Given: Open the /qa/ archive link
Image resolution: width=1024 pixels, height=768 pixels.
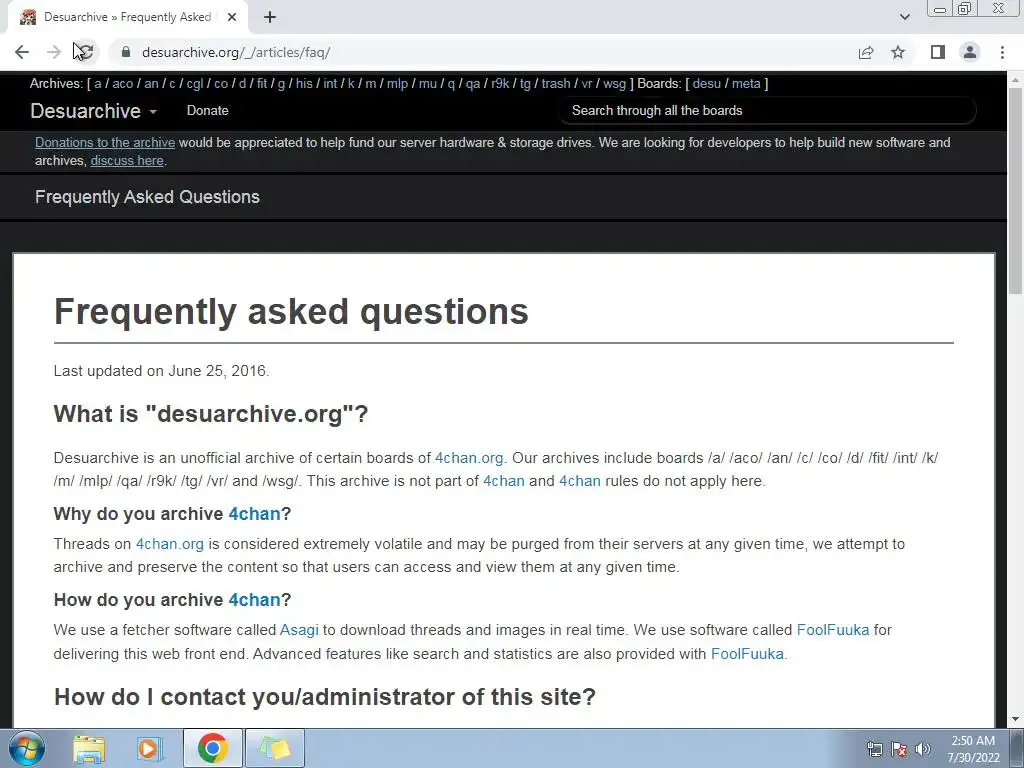Looking at the screenshot, I should 473,84.
